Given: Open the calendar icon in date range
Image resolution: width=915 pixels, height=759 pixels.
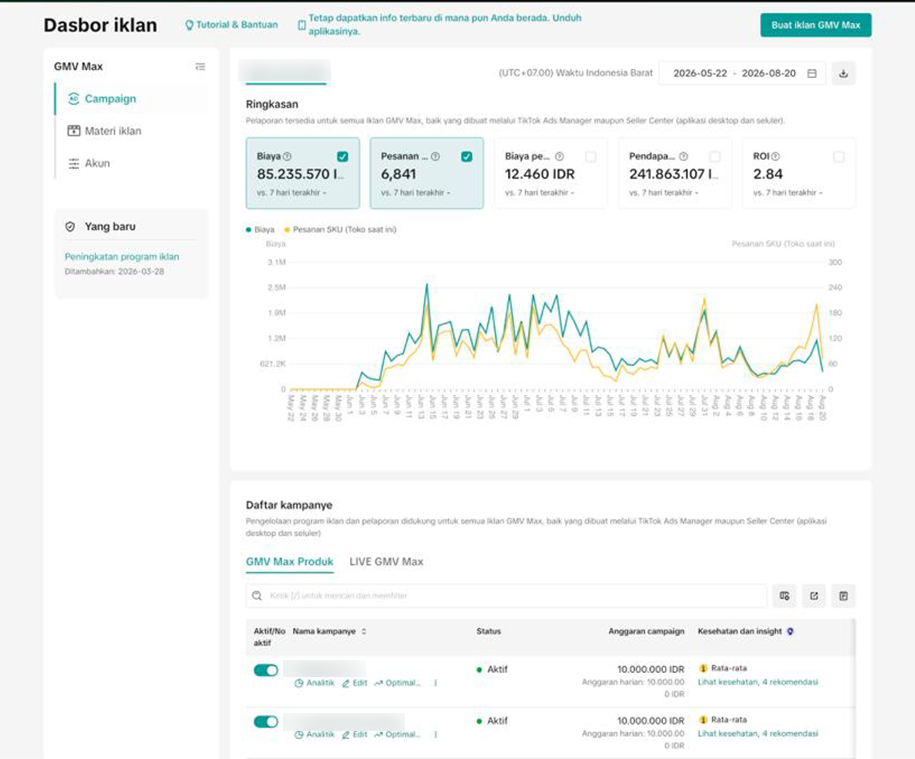Looking at the screenshot, I should (812, 74).
